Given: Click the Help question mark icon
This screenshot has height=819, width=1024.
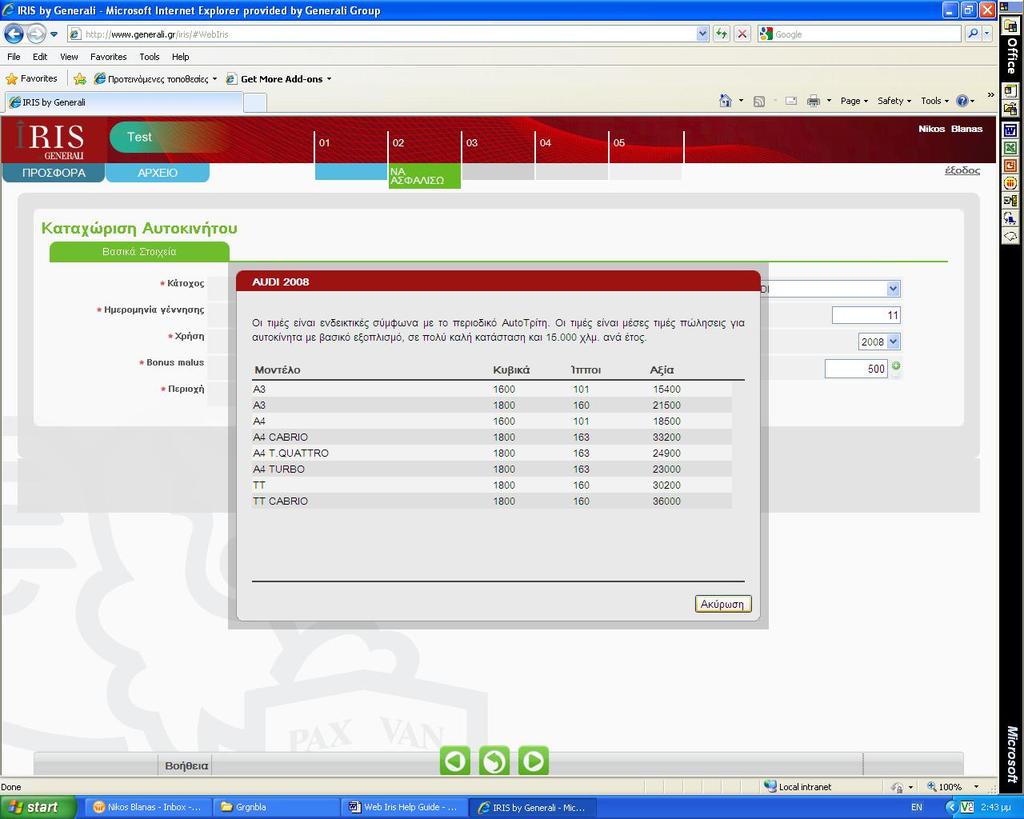Looking at the screenshot, I should (x=962, y=101).
